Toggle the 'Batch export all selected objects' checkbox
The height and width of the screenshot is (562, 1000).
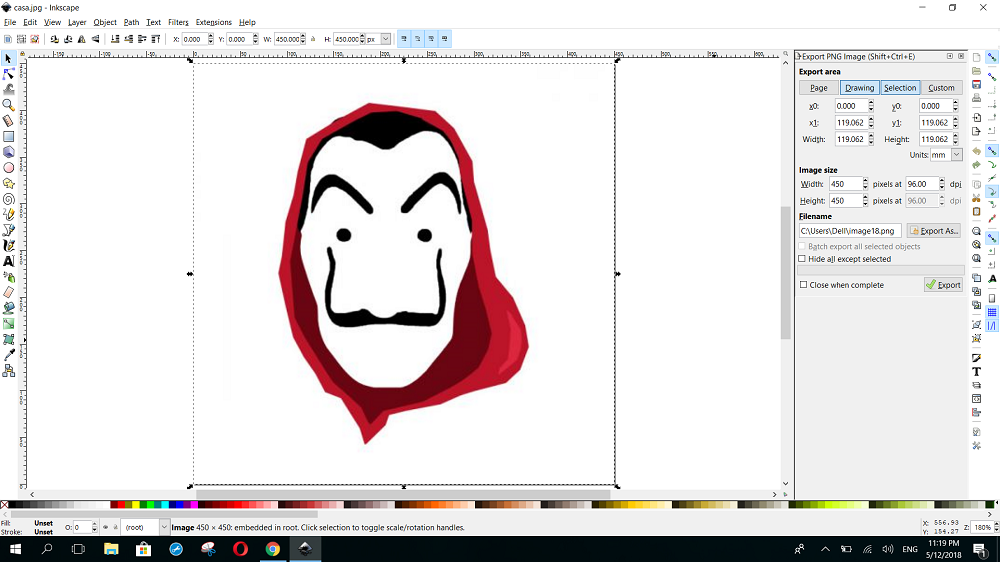click(802, 246)
